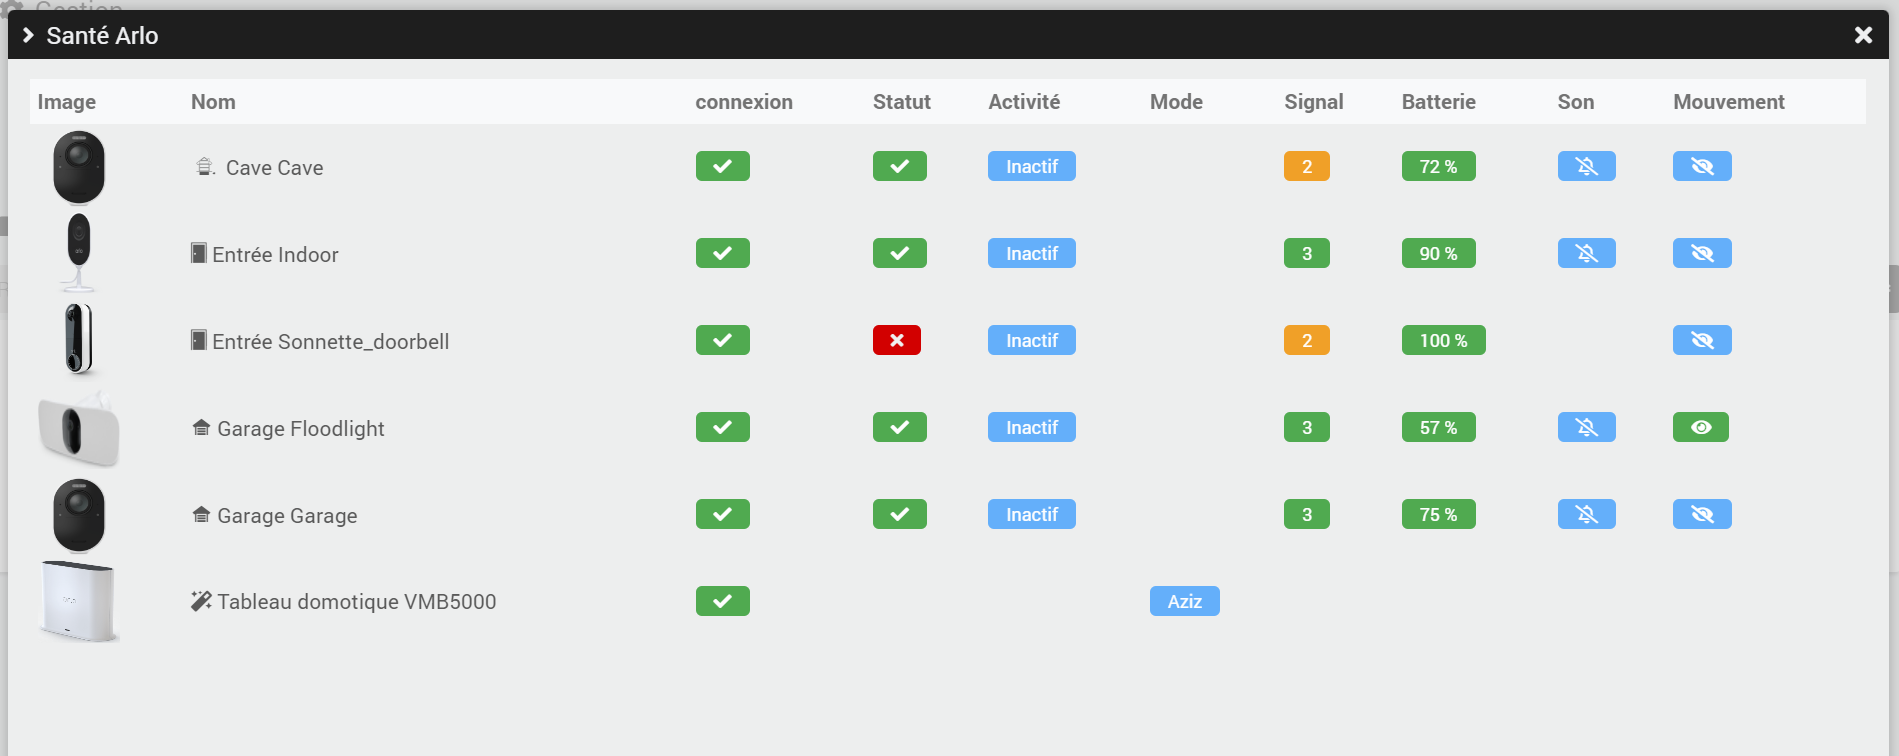Click the Cave Cave Statut check badge
Viewport: 1899px width, 756px height.
[899, 166]
